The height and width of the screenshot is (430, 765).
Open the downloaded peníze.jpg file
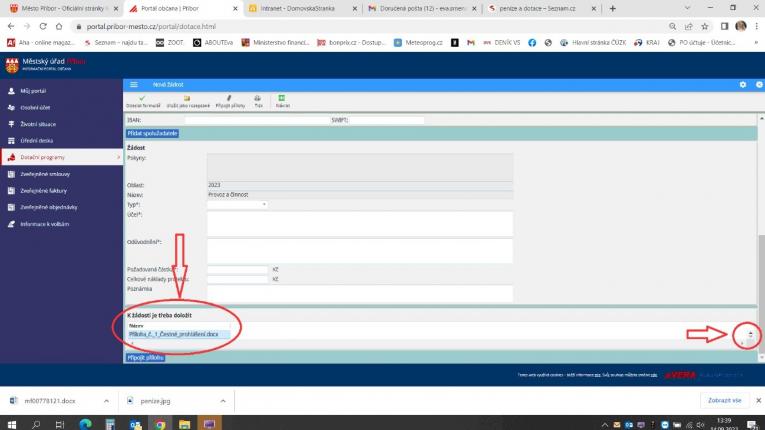coord(155,401)
